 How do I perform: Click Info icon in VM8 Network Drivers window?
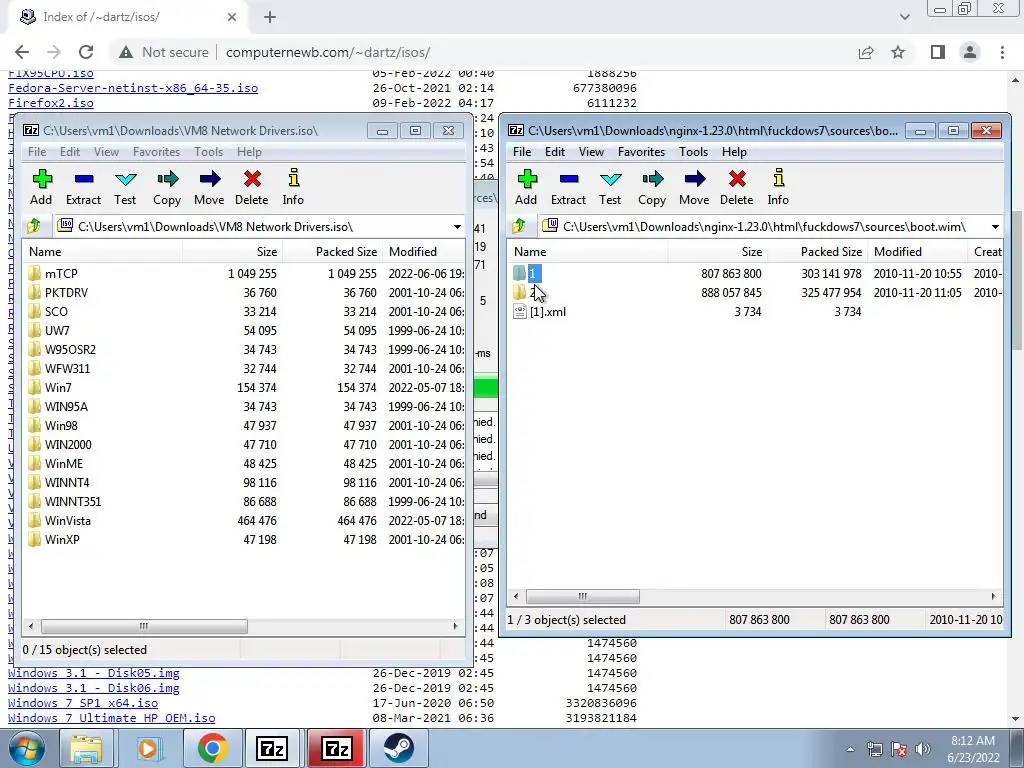[x=293, y=178]
